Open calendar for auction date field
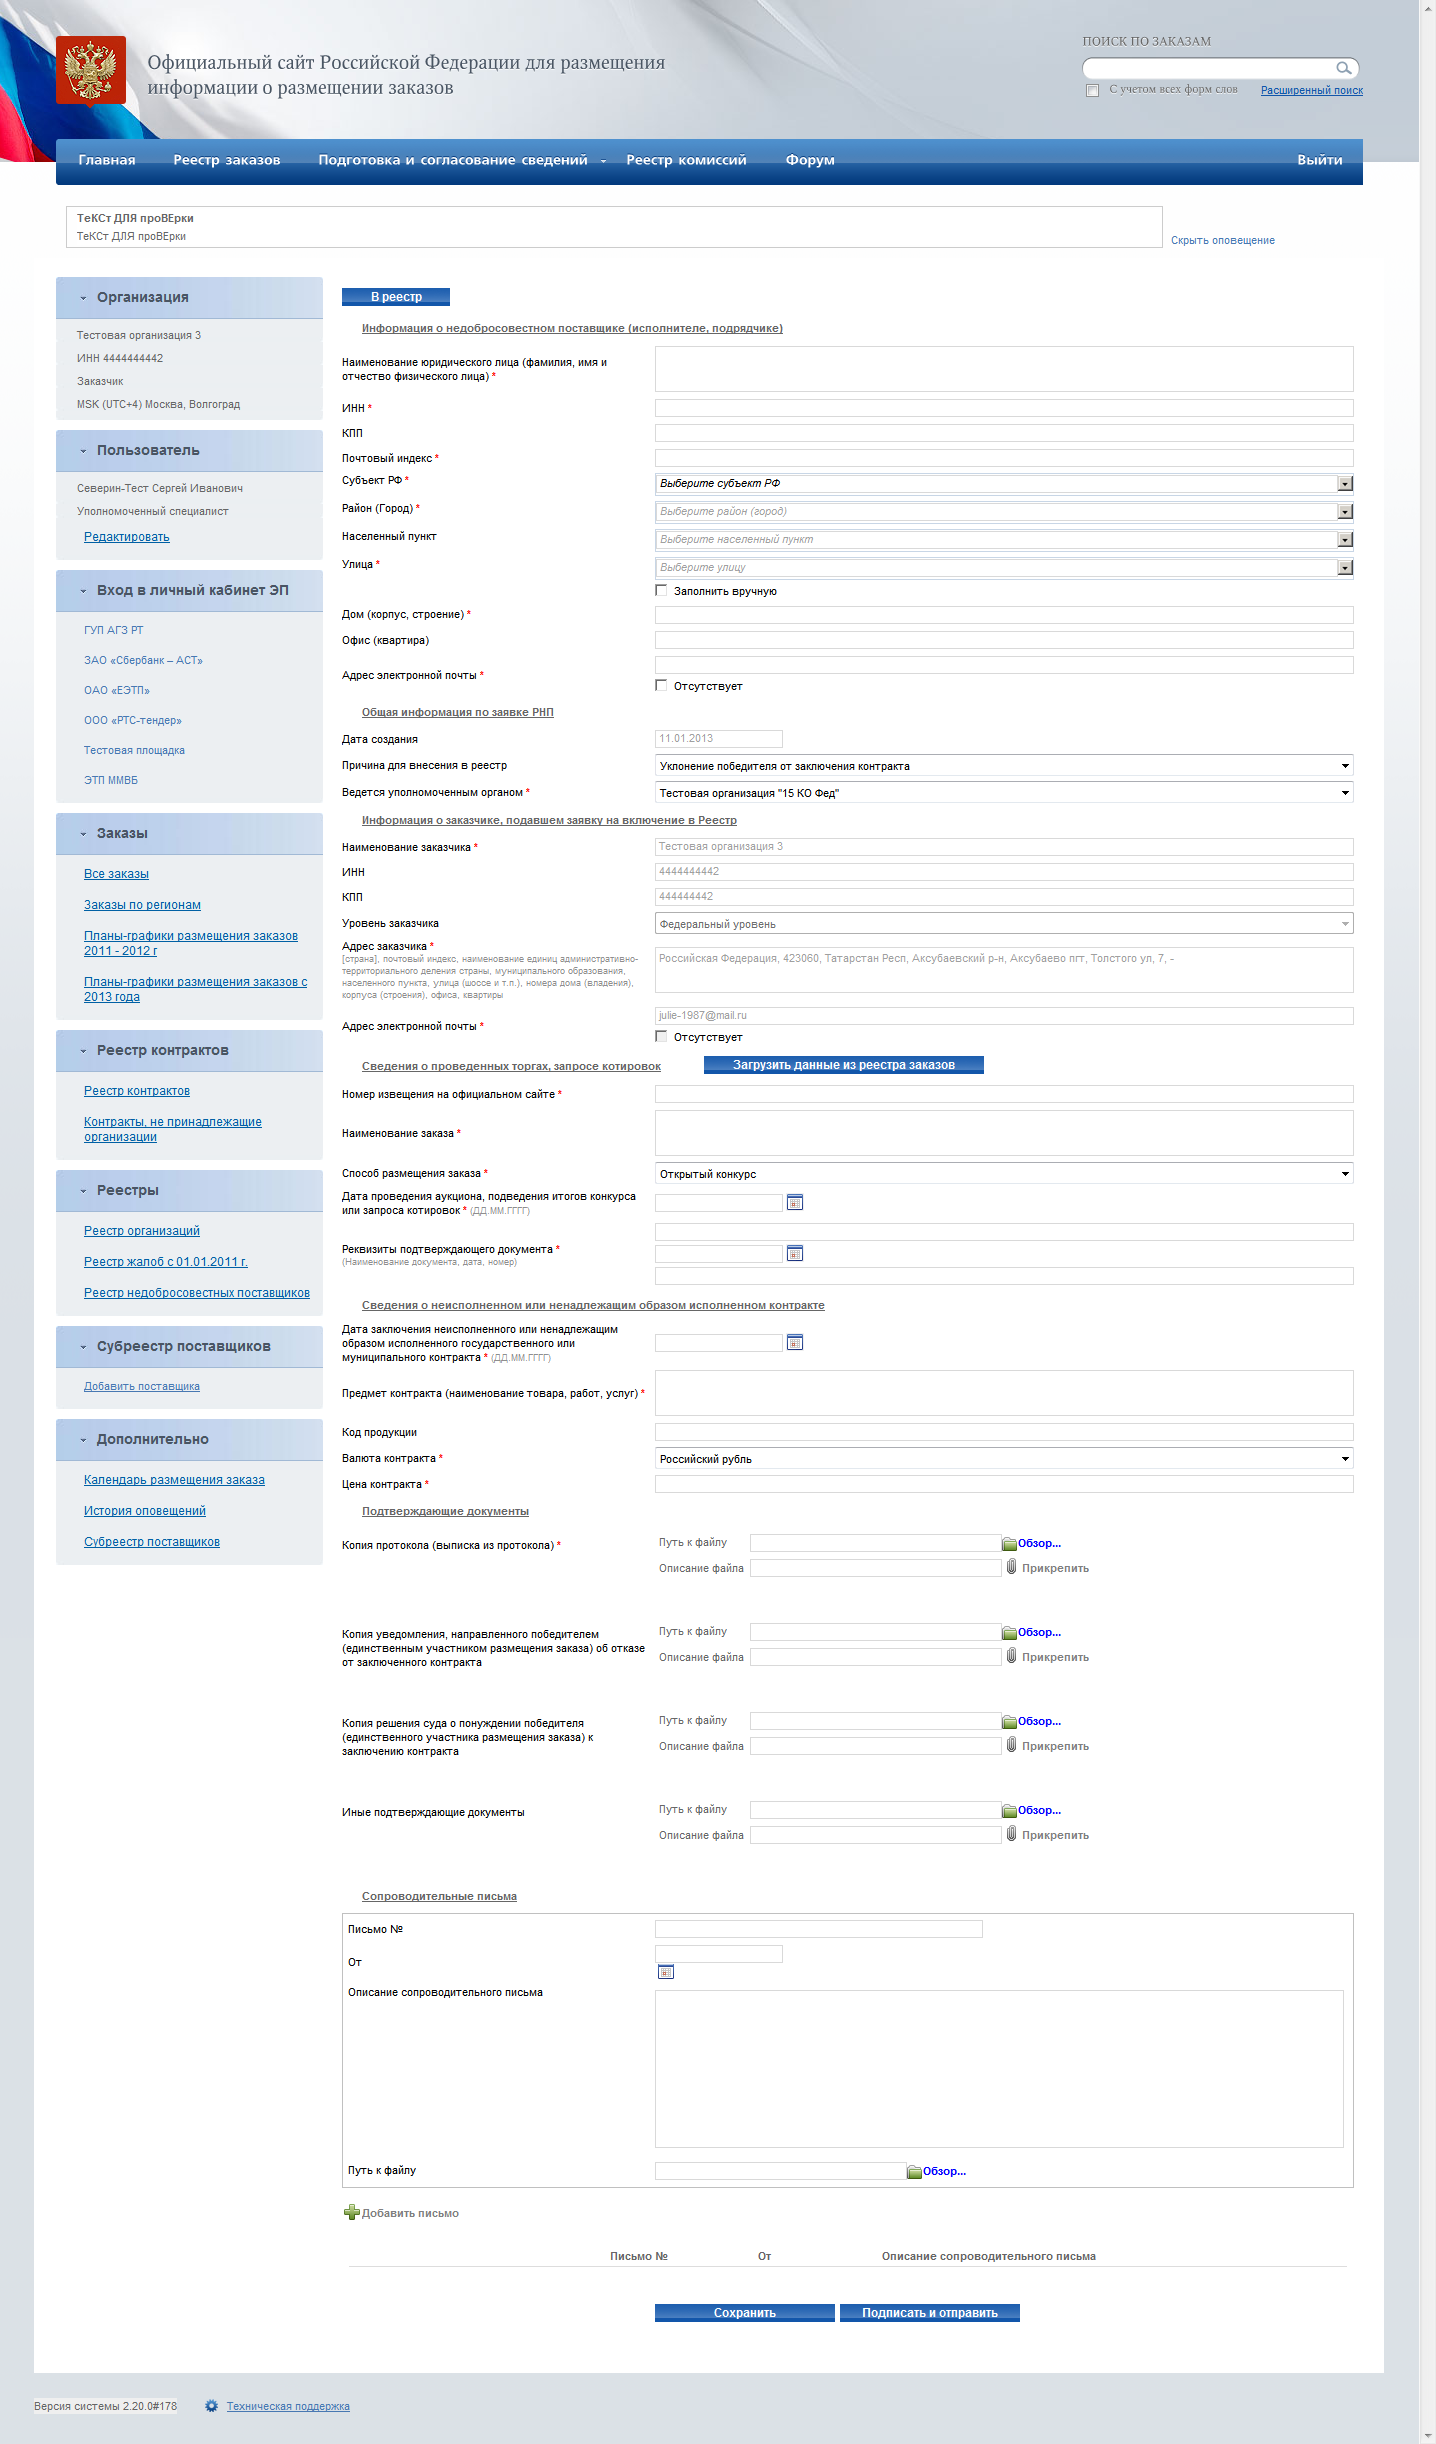The image size is (1436, 2444). 795,1202
